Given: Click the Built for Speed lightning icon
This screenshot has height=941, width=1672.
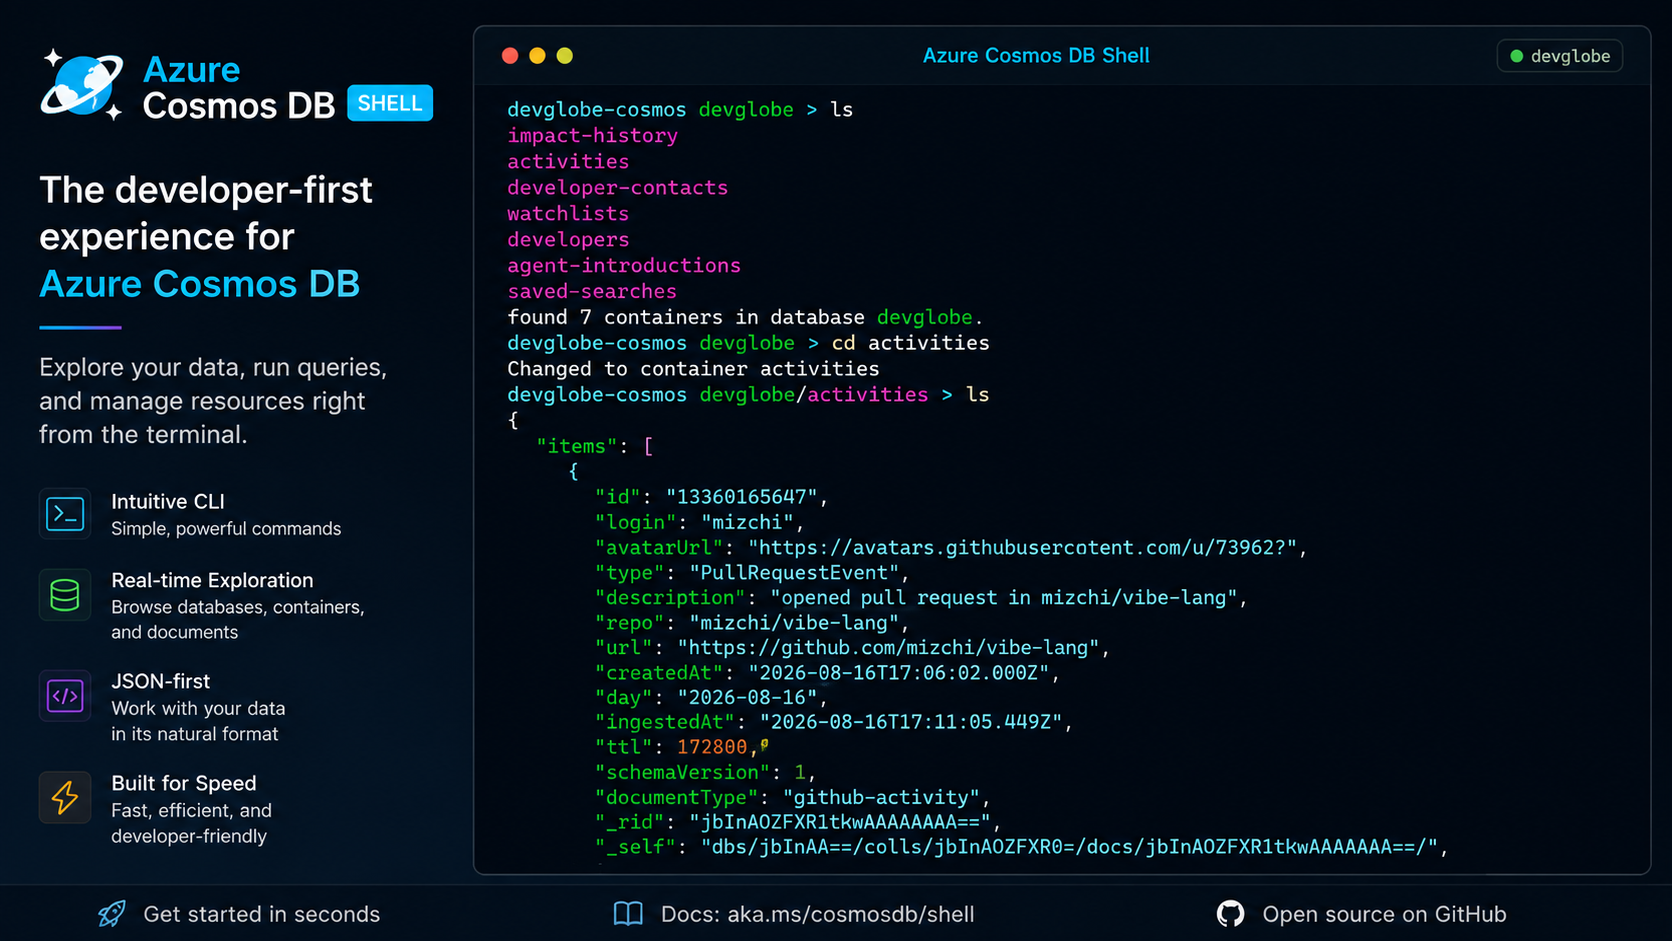Looking at the screenshot, I should click(65, 797).
